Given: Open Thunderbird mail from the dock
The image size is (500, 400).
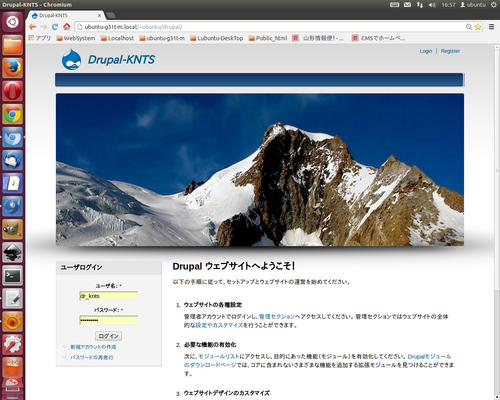Looking at the screenshot, I should point(12,160).
